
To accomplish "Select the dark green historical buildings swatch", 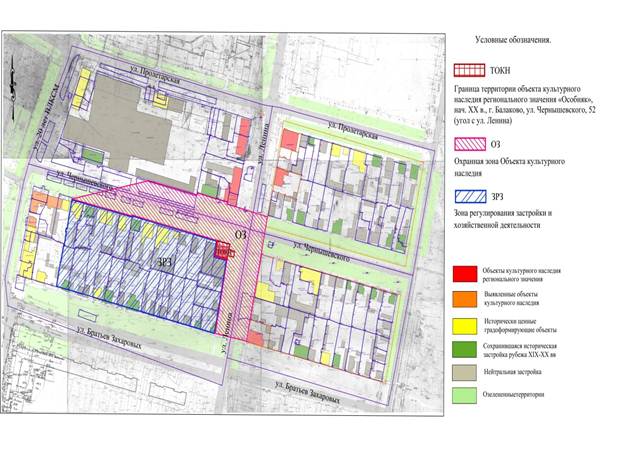I will tap(464, 350).
